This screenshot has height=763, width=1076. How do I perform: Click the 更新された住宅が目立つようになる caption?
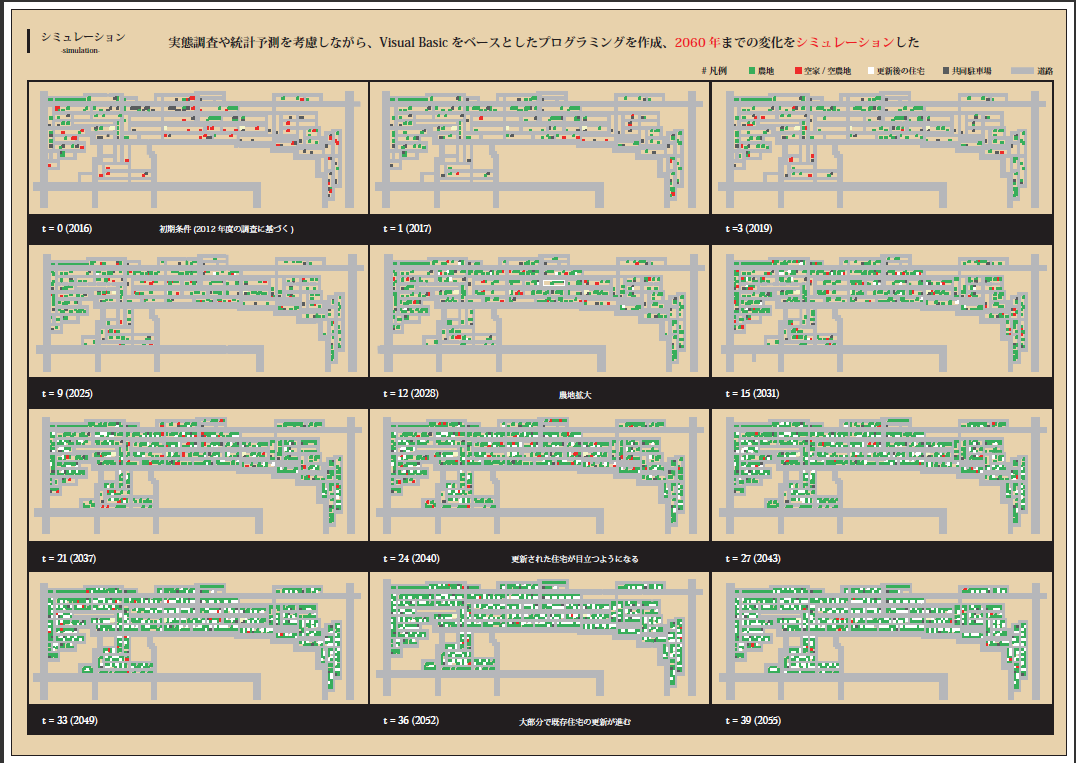click(x=574, y=559)
